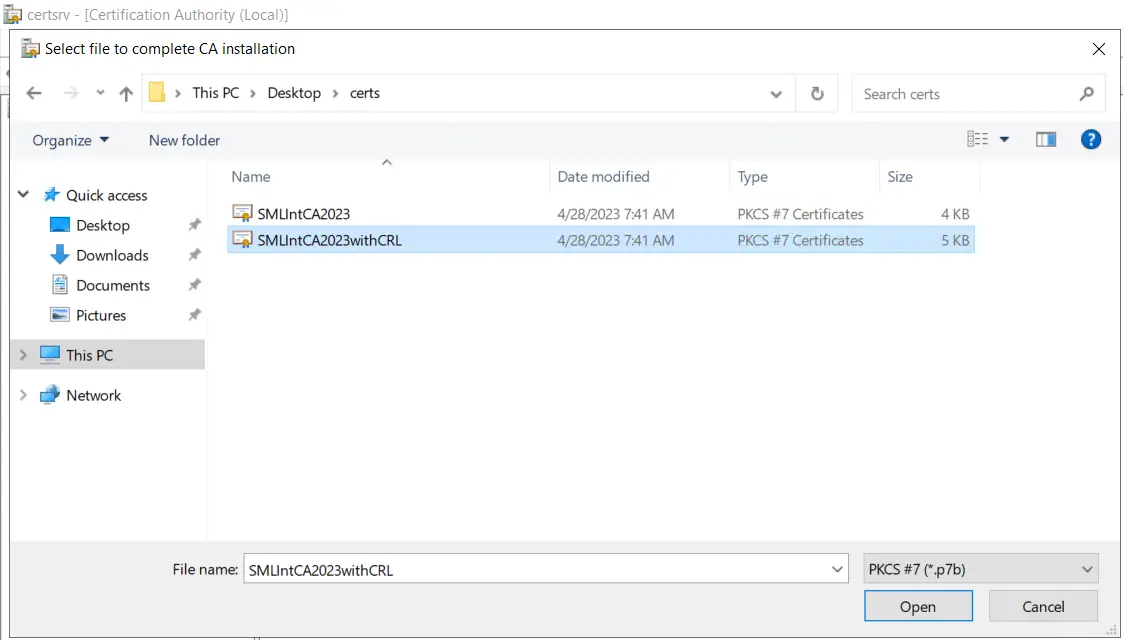Toggle the preview pane icon
This screenshot has height=640, width=1123.
(x=1046, y=140)
